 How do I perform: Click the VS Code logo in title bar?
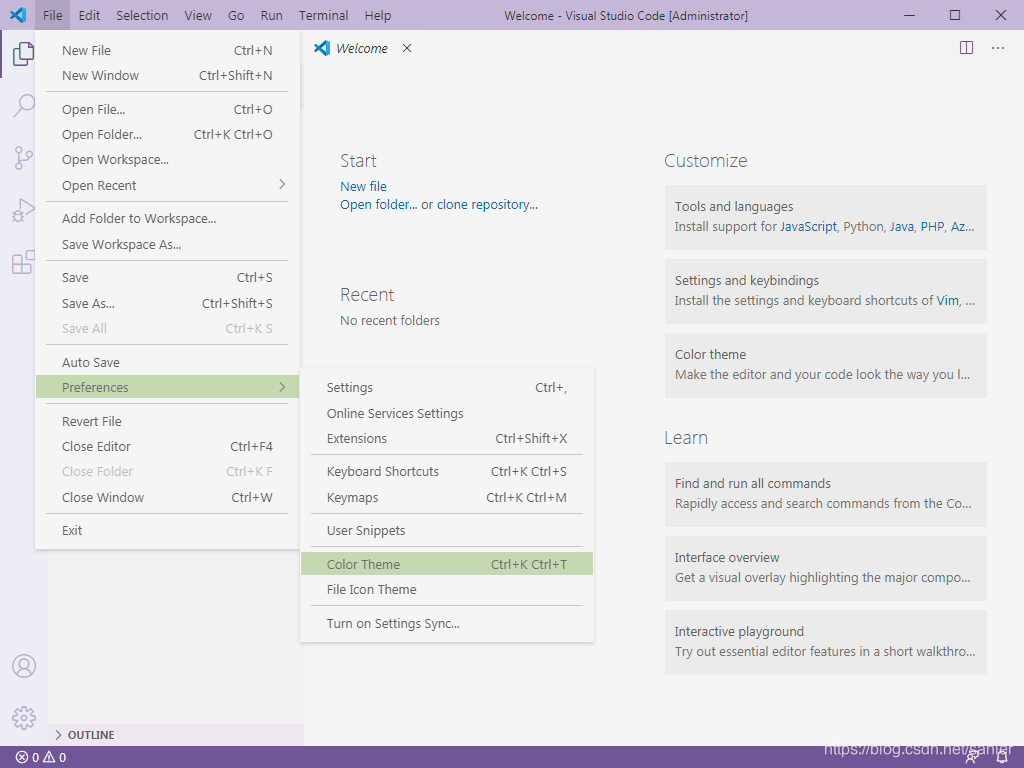[18, 14]
